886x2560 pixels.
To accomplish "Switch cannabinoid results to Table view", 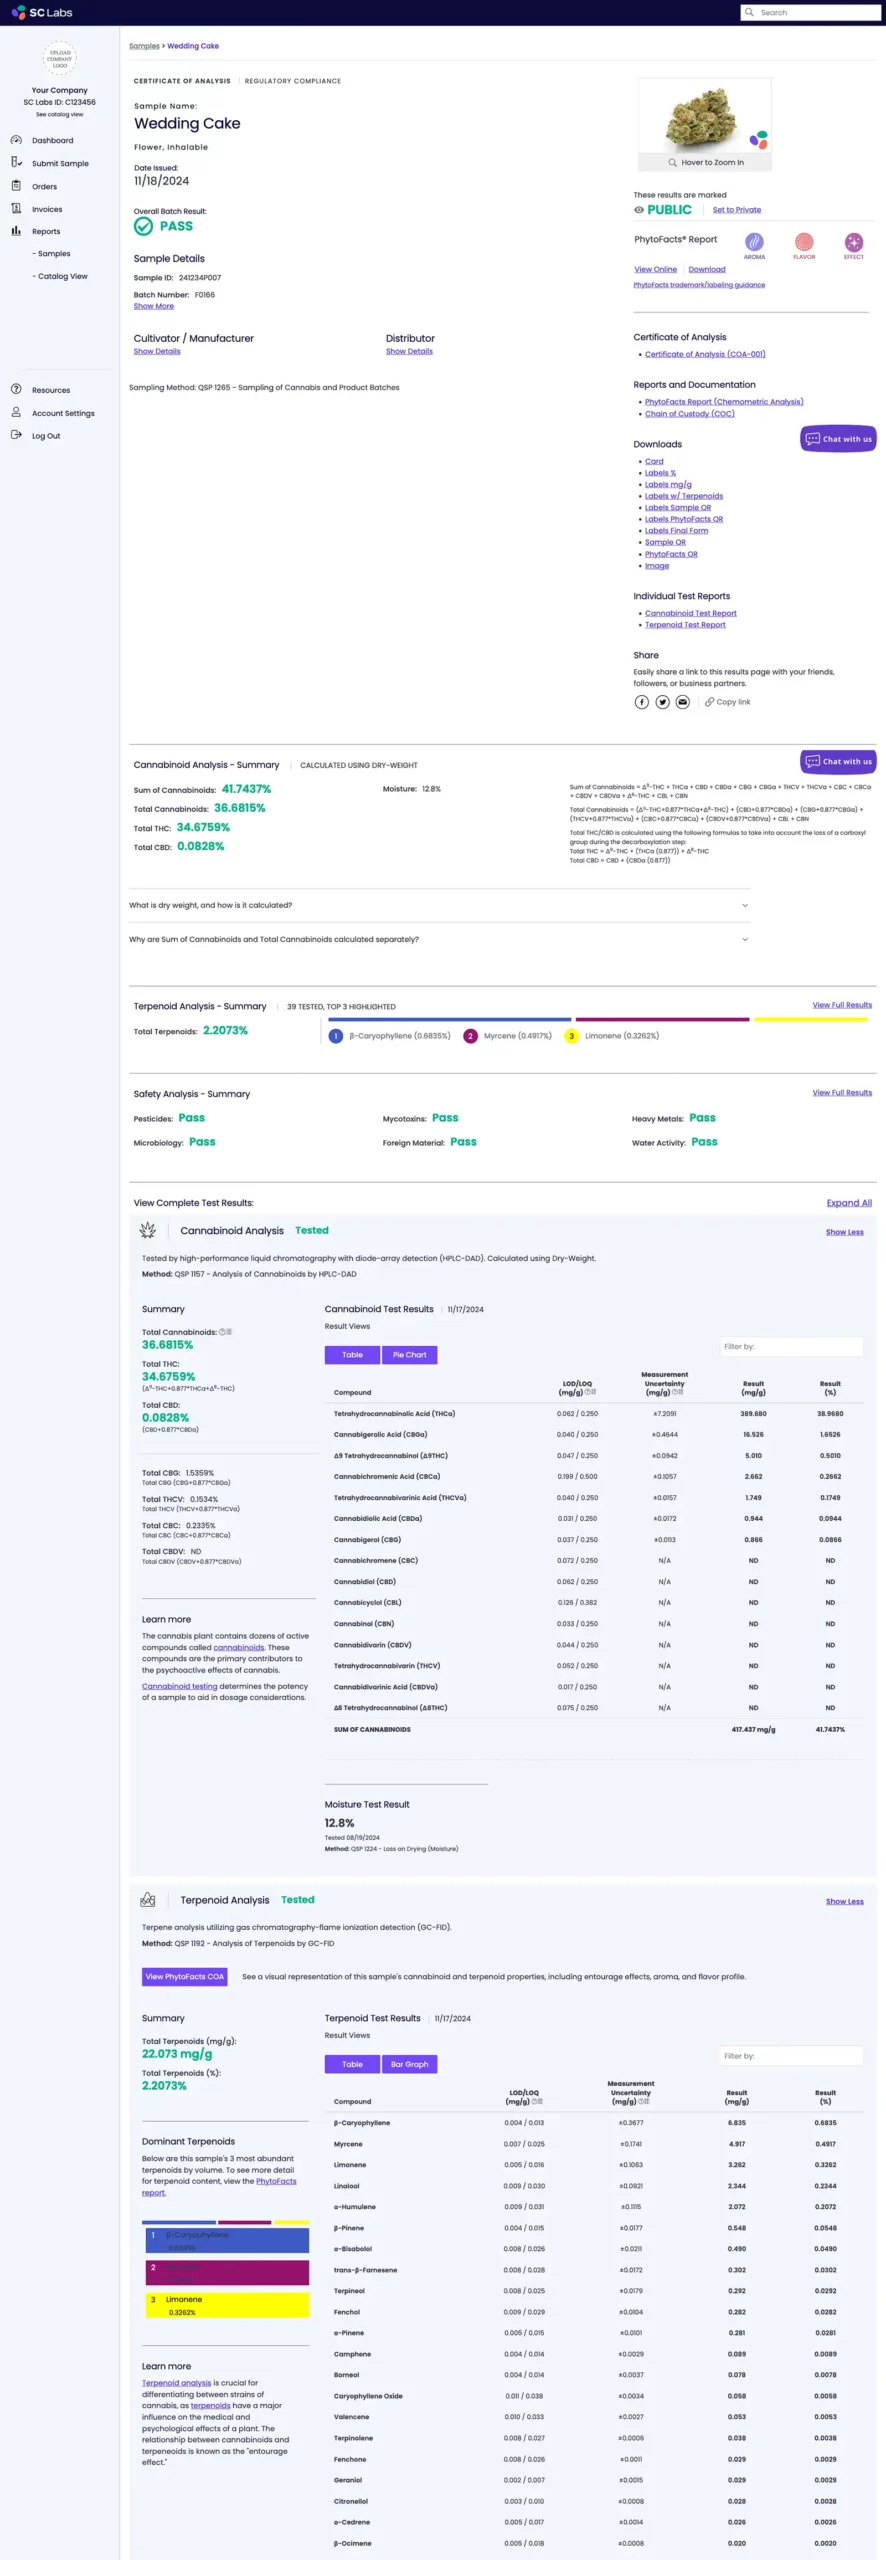I will pos(352,1355).
